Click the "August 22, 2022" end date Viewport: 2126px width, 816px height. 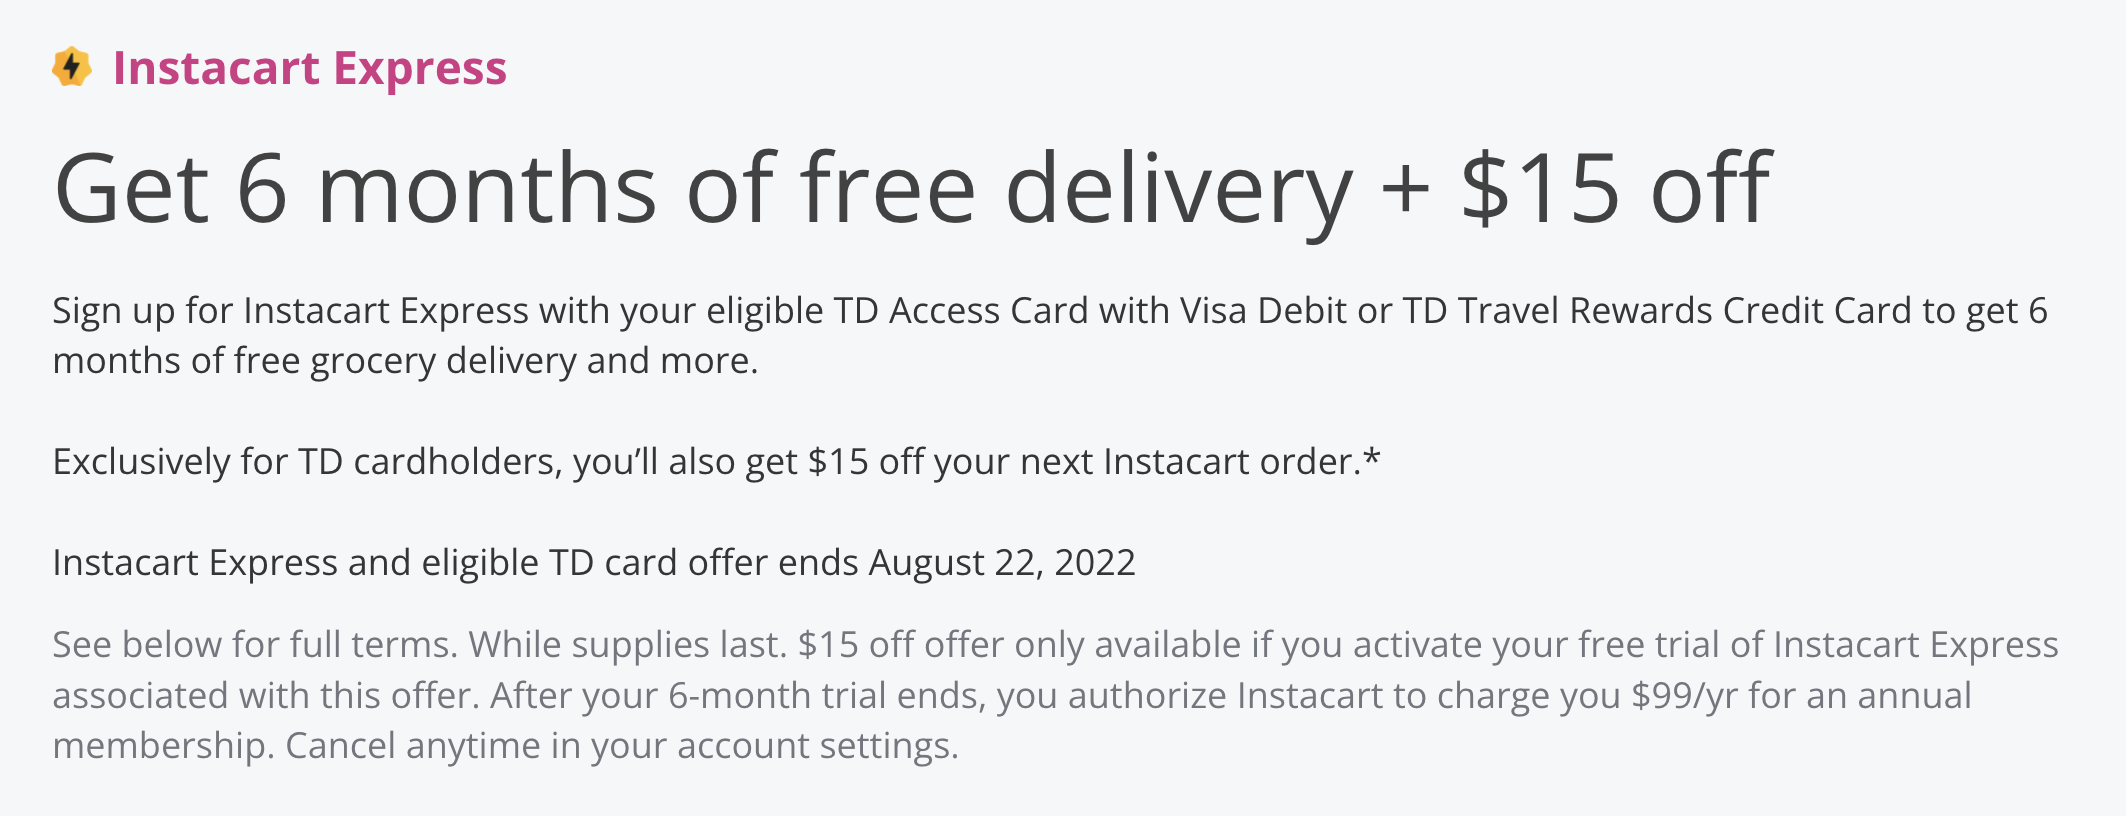(1001, 563)
